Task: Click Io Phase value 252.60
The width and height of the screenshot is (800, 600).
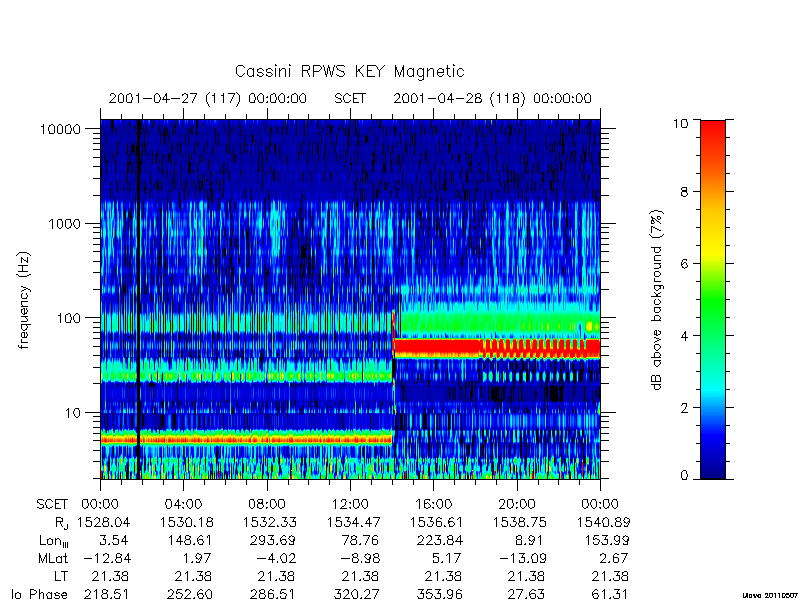Action: 190,594
